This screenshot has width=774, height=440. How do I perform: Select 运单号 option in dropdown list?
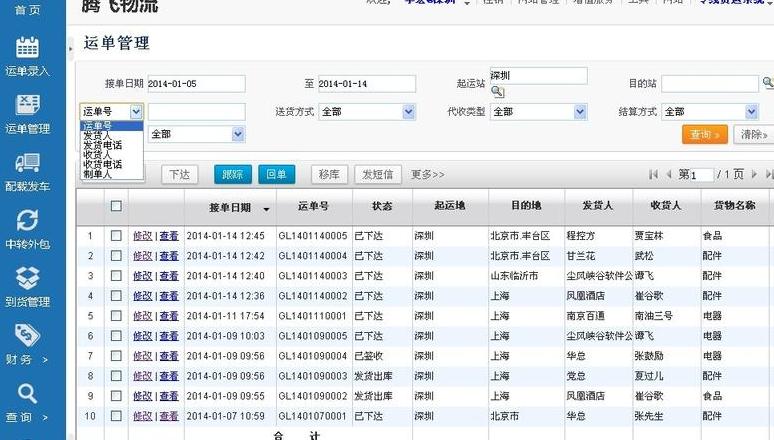112,126
